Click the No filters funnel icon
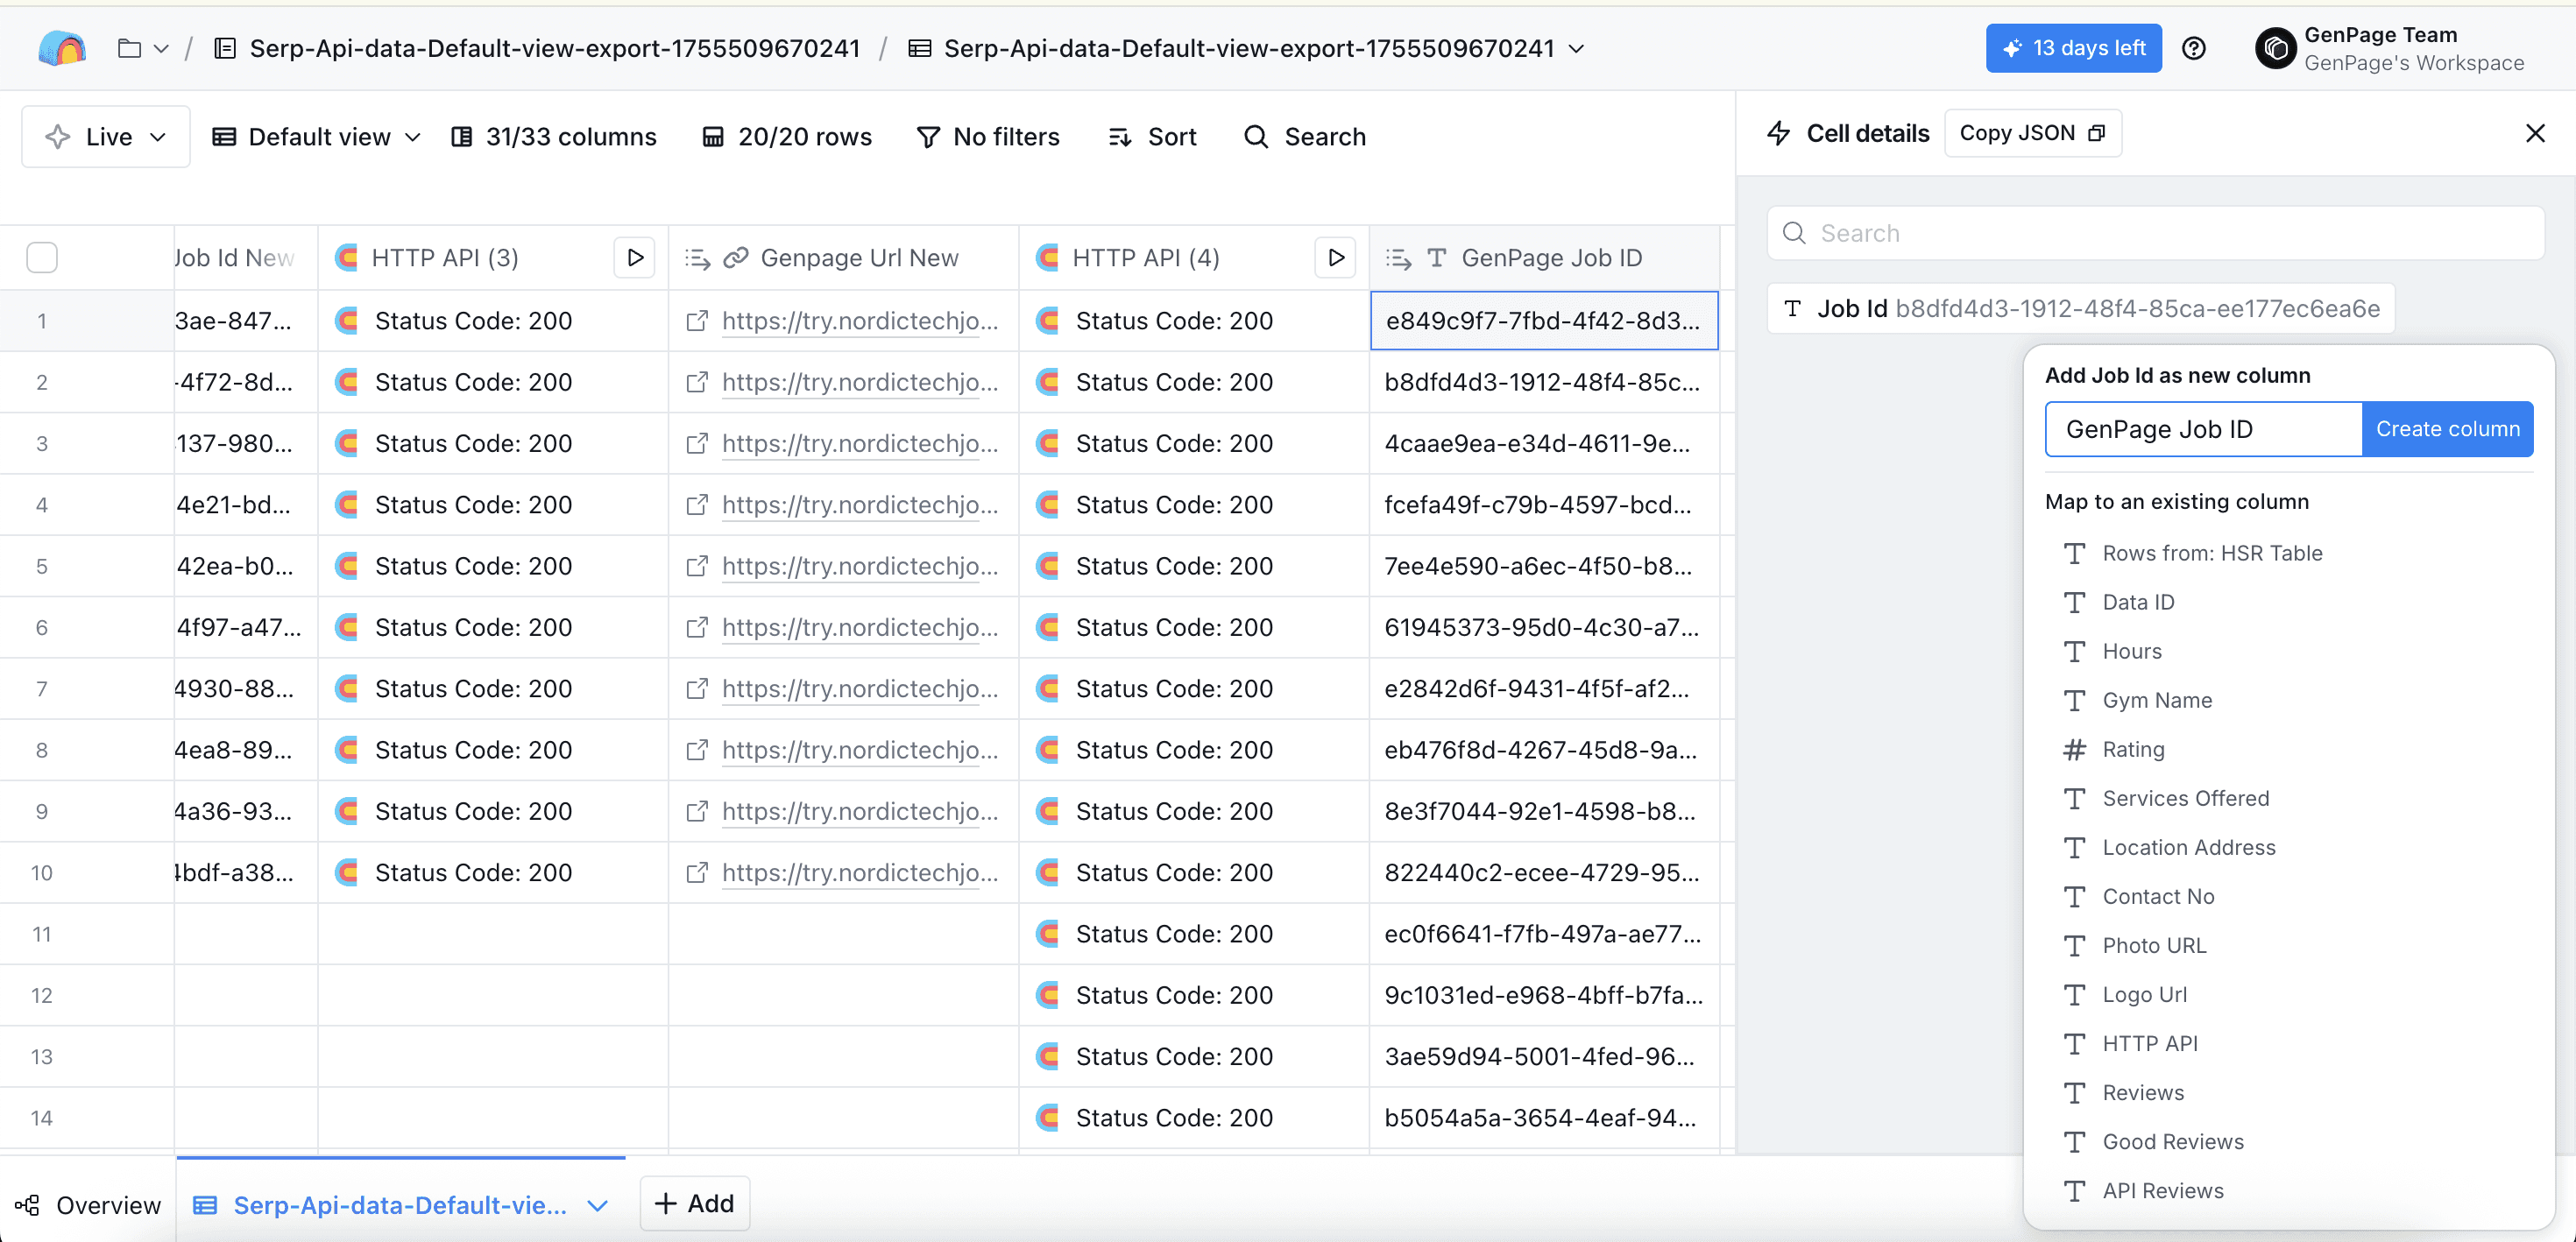 927,137
